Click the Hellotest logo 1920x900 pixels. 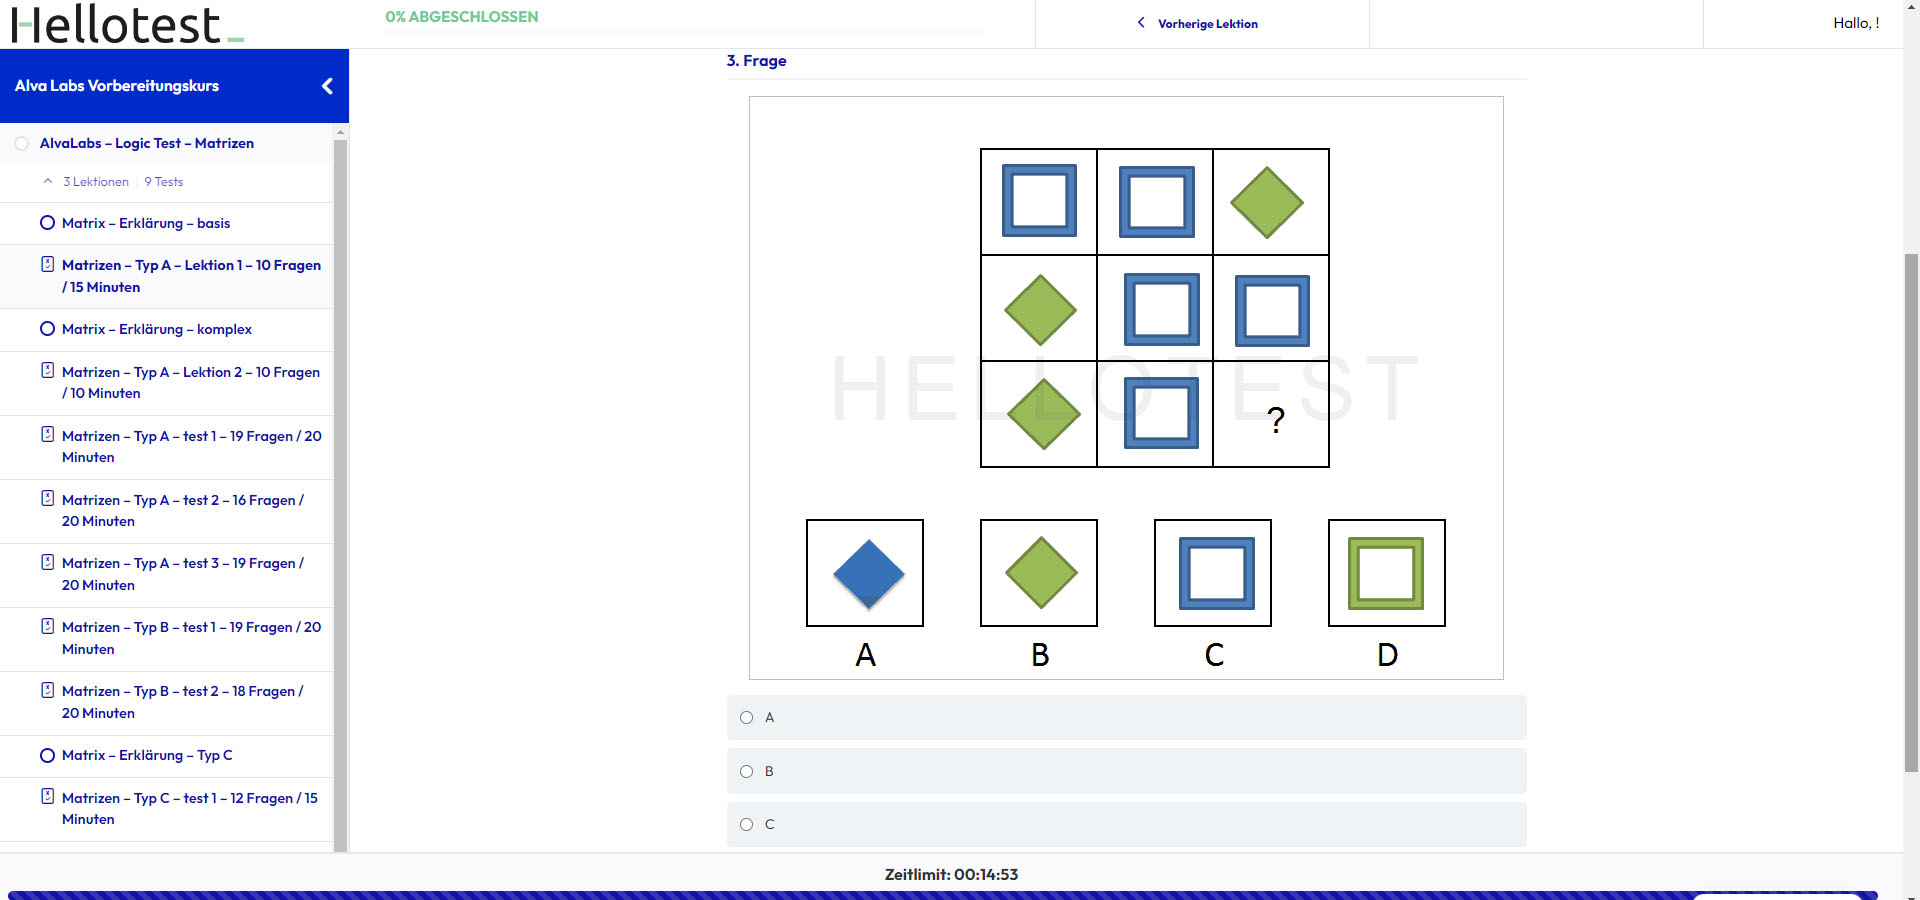click(x=127, y=24)
